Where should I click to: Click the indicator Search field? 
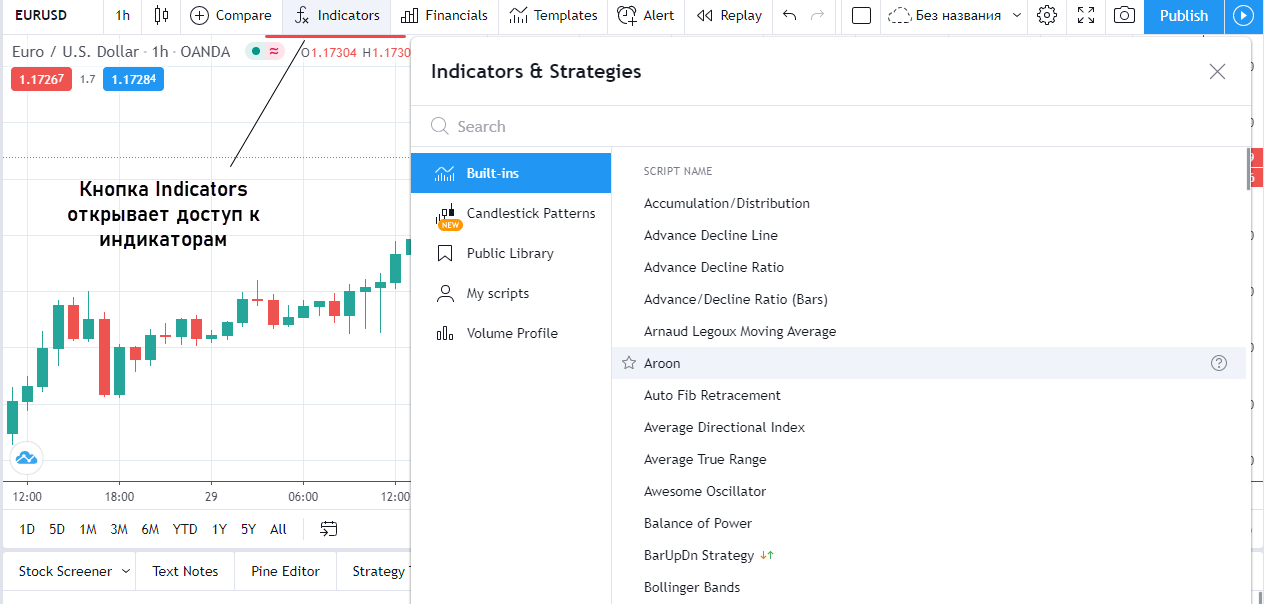[830, 126]
